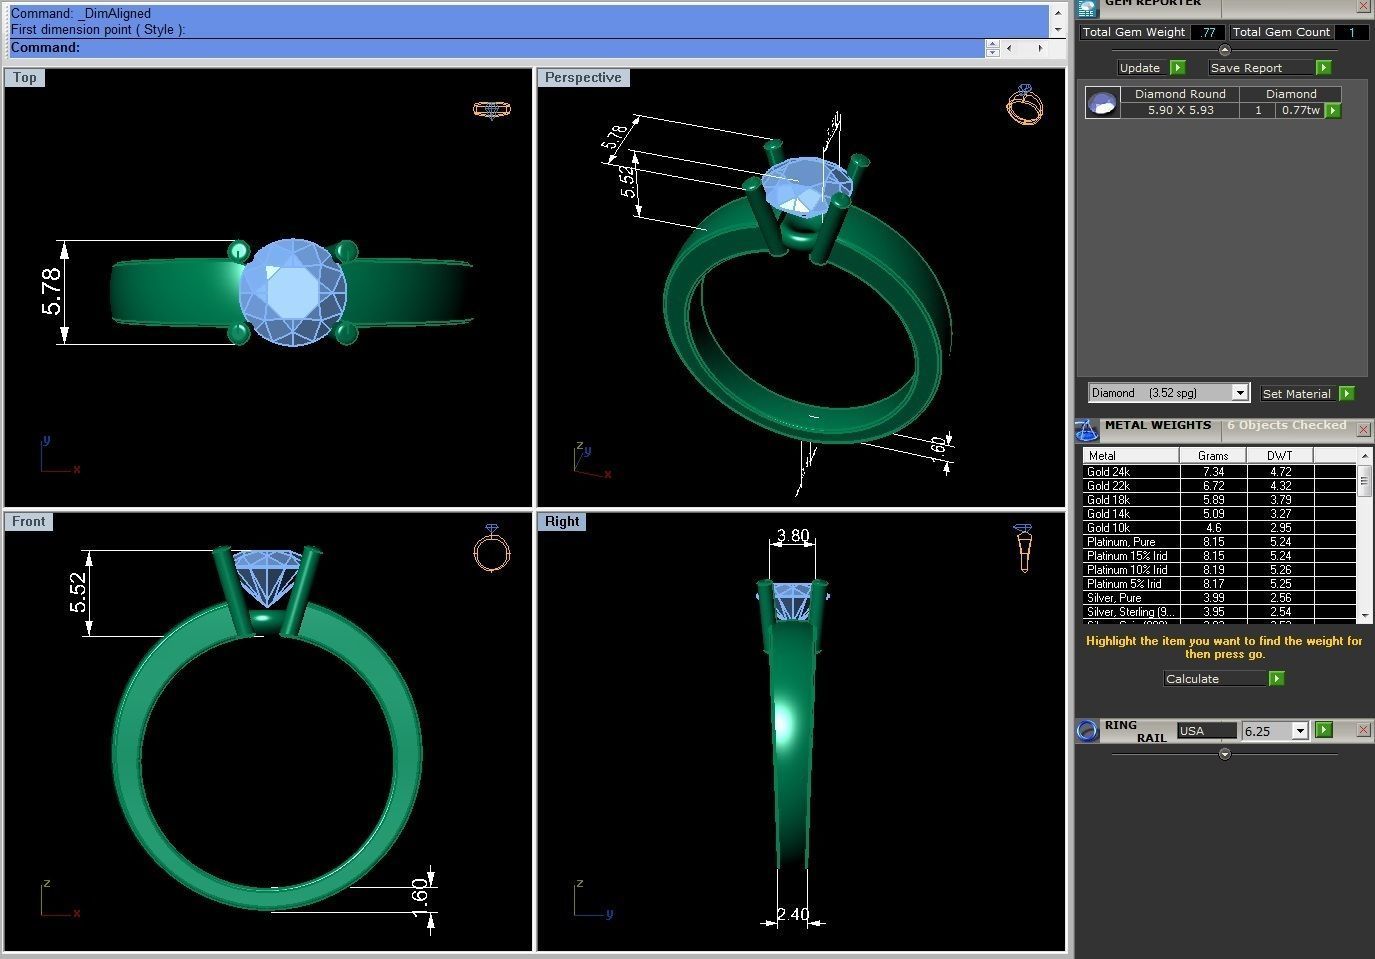The height and width of the screenshot is (959, 1375).
Task: Click the Save Report button
Action: pos(1260,68)
